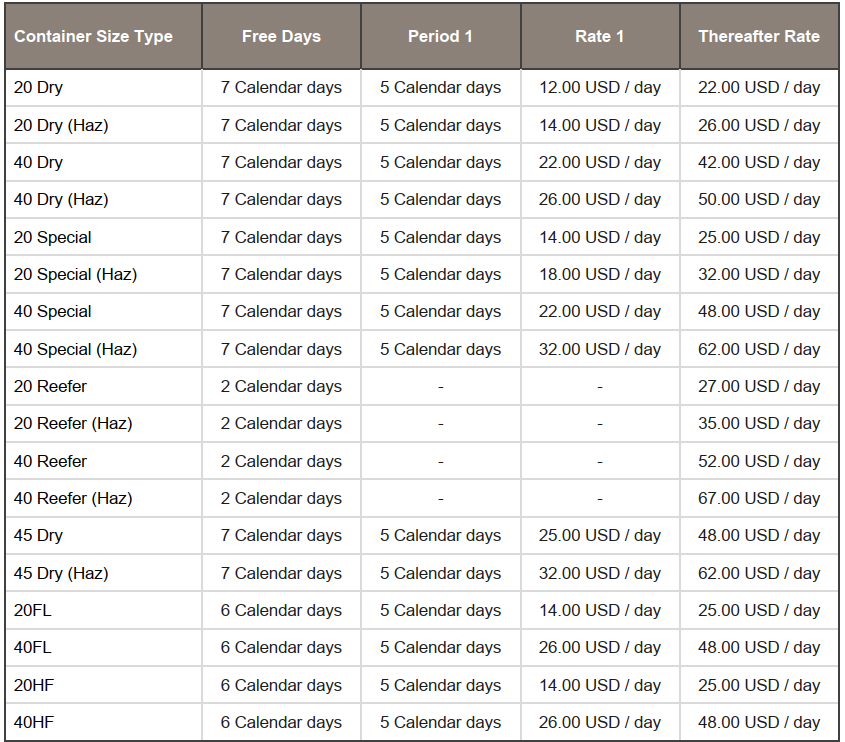Click the 20 Dry row label

(x=39, y=87)
